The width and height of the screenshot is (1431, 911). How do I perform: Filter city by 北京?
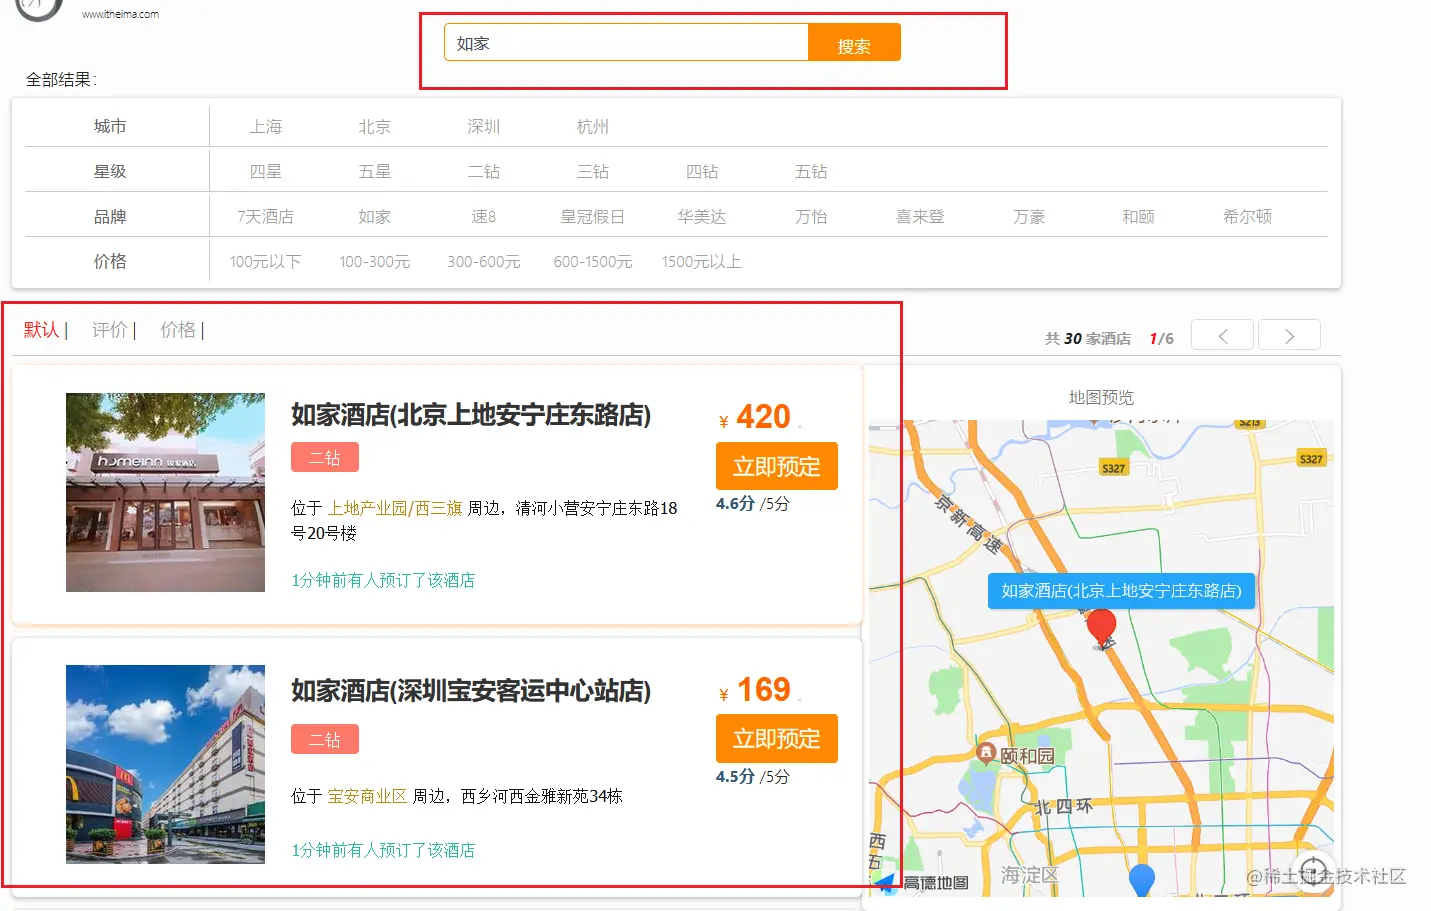point(375,127)
